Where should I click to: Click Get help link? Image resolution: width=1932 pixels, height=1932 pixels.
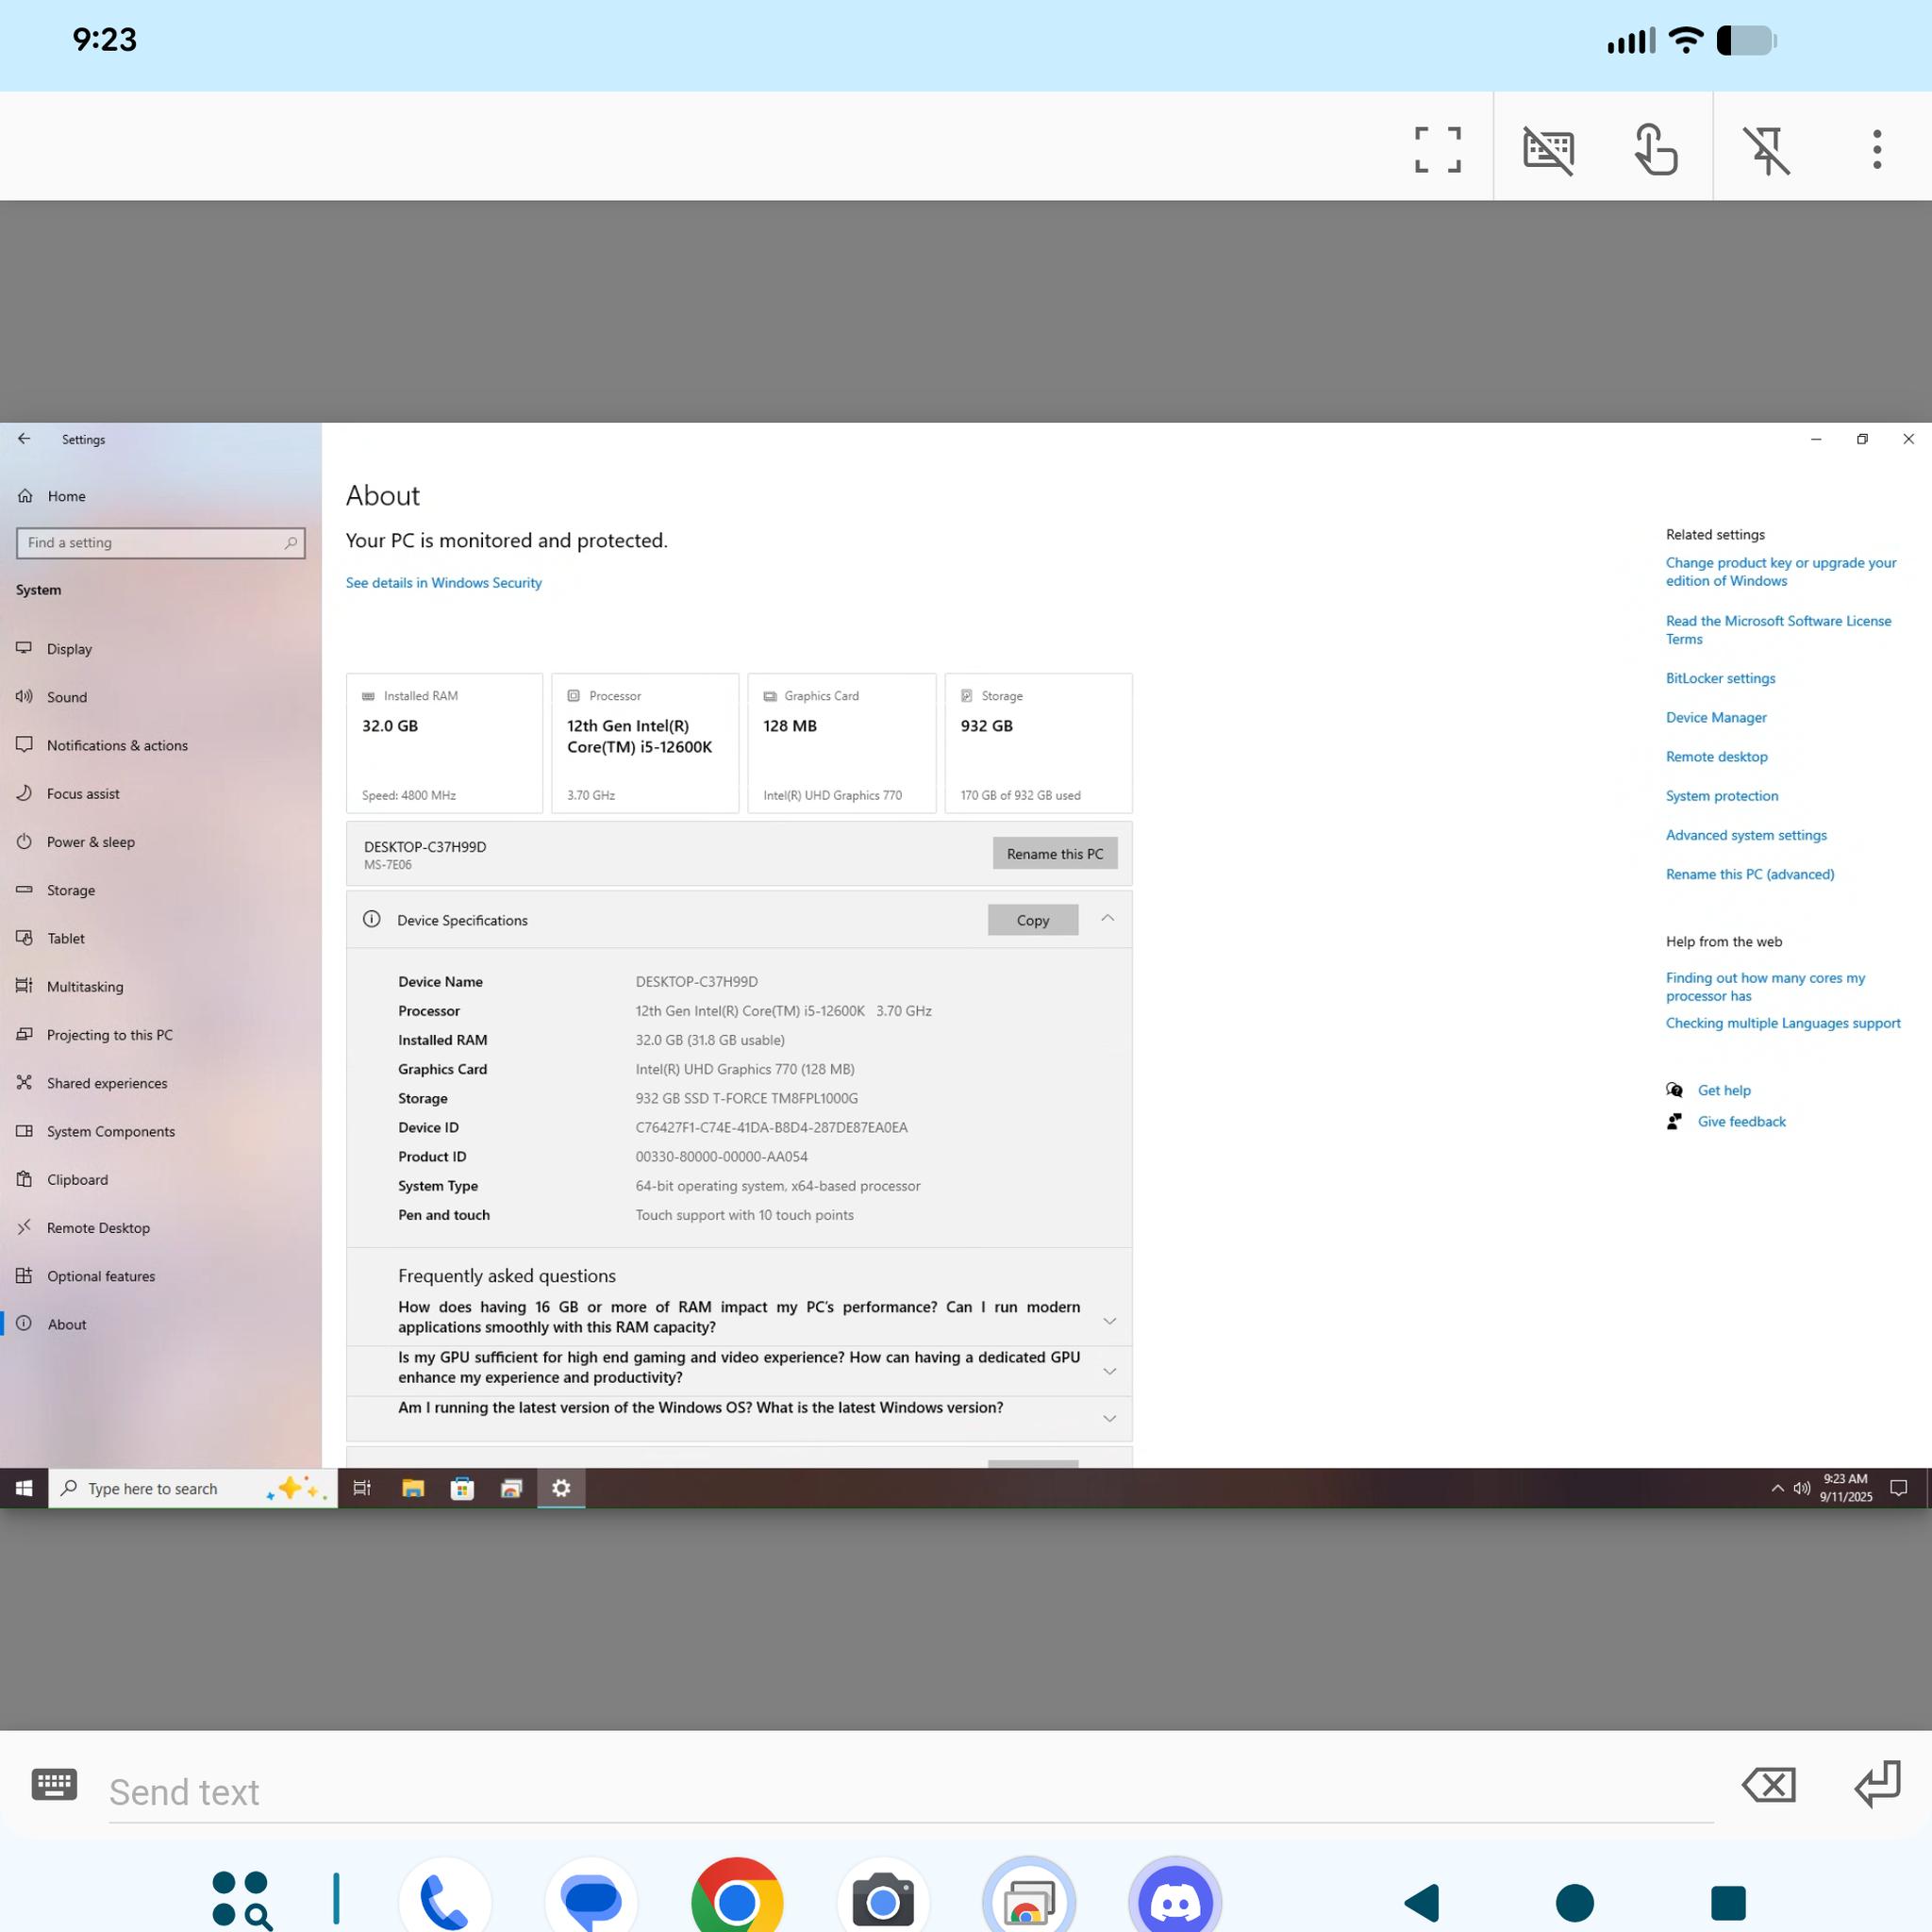coord(1724,1090)
